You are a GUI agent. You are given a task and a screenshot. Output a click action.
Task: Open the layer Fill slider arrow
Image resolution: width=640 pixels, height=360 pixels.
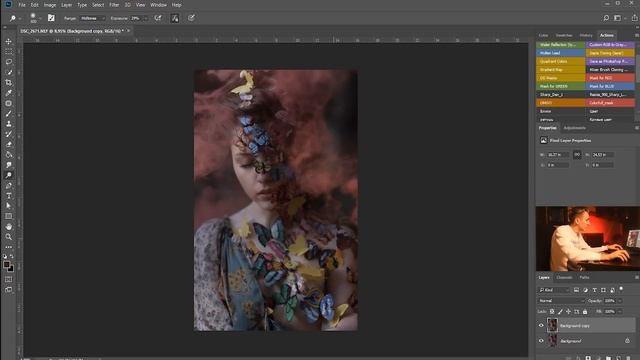click(x=620, y=311)
